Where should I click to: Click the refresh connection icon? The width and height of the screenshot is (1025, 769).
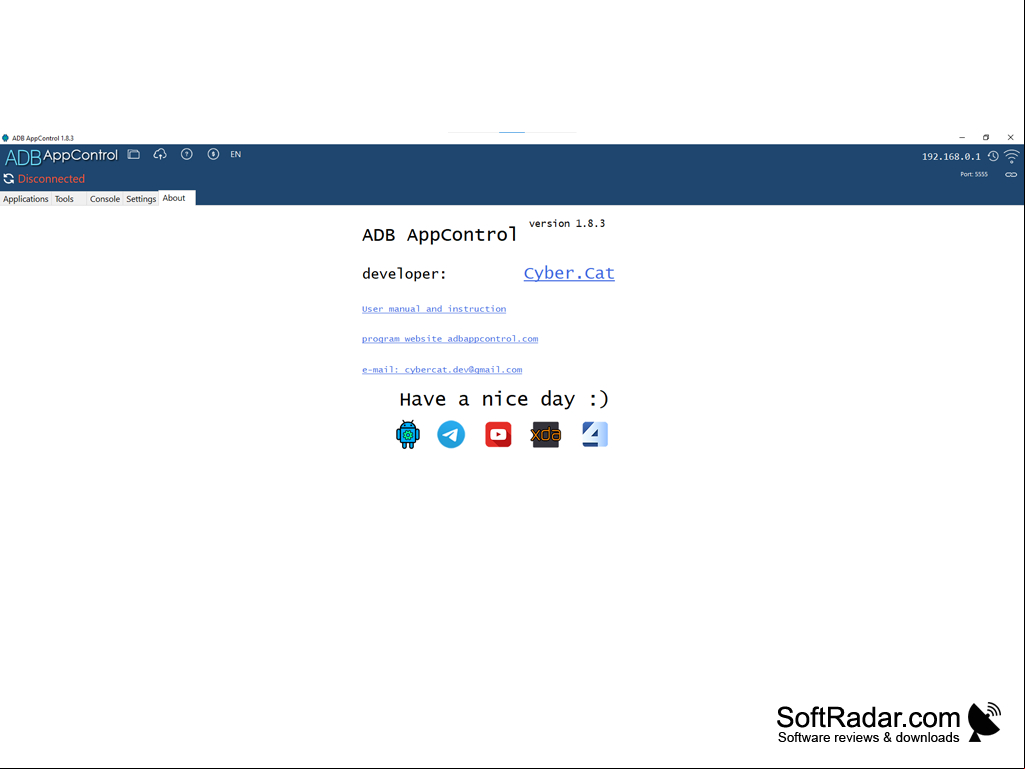tap(8, 179)
